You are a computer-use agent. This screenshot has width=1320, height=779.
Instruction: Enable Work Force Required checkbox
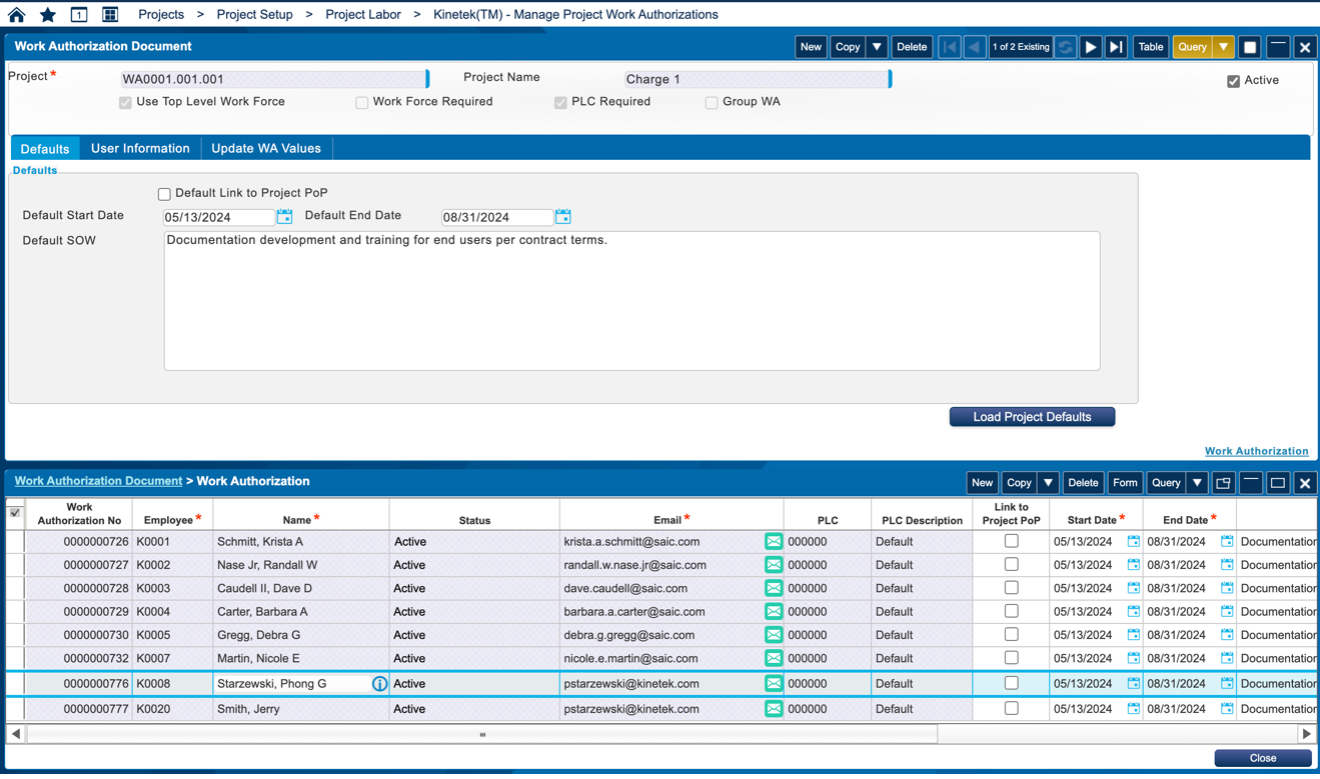coord(362,102)
